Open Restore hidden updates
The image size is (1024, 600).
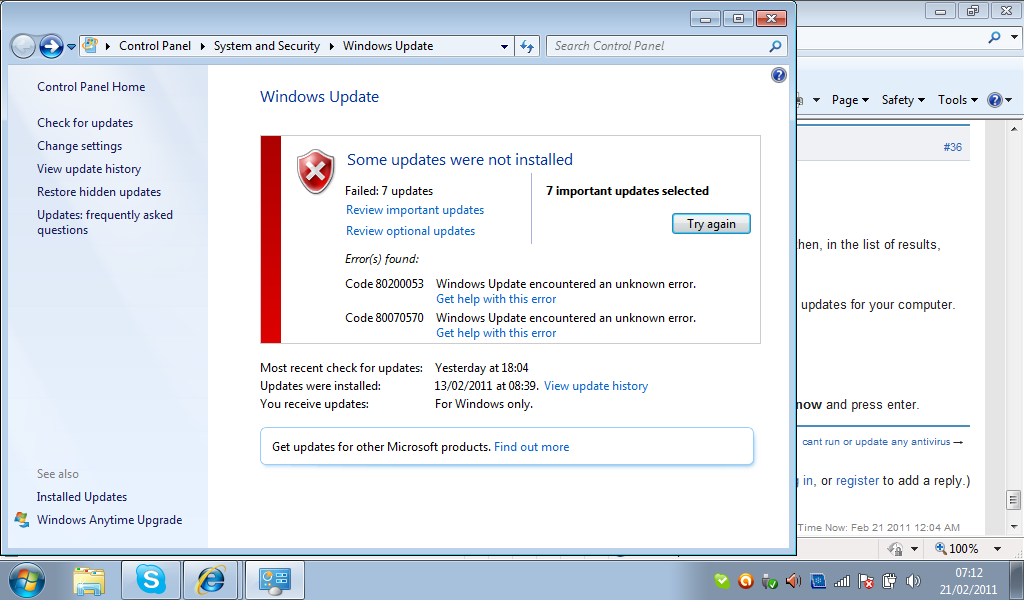coord(99,192)
